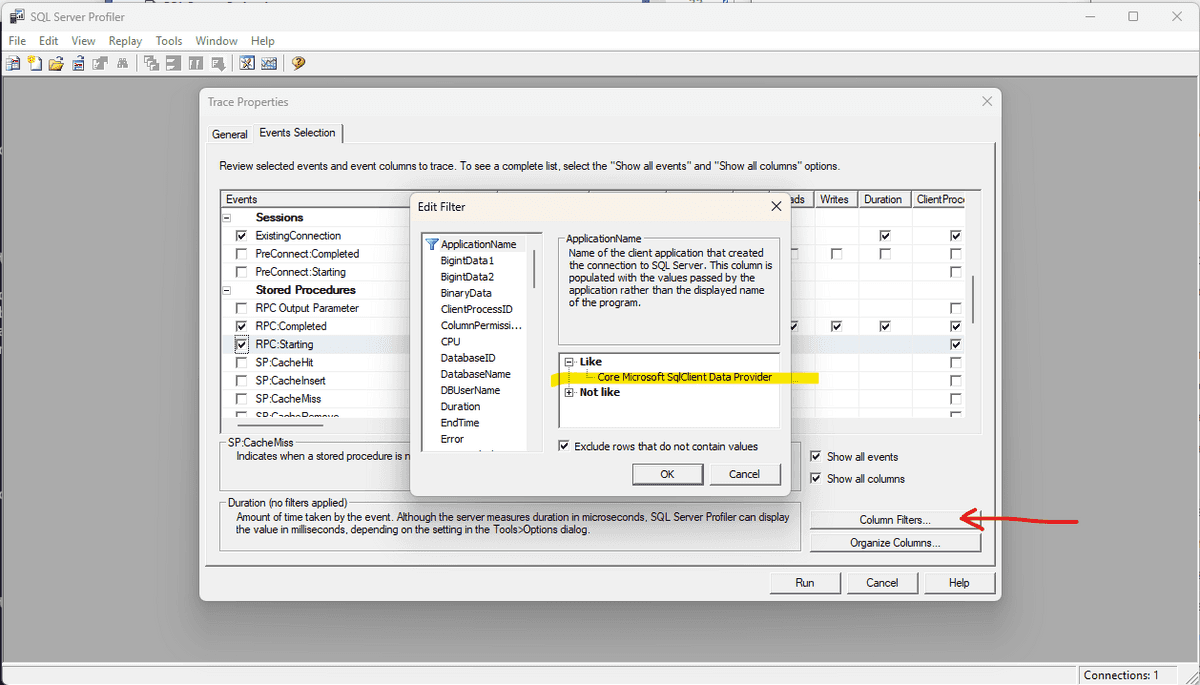Click the Organize Columns button

[894, 541]
